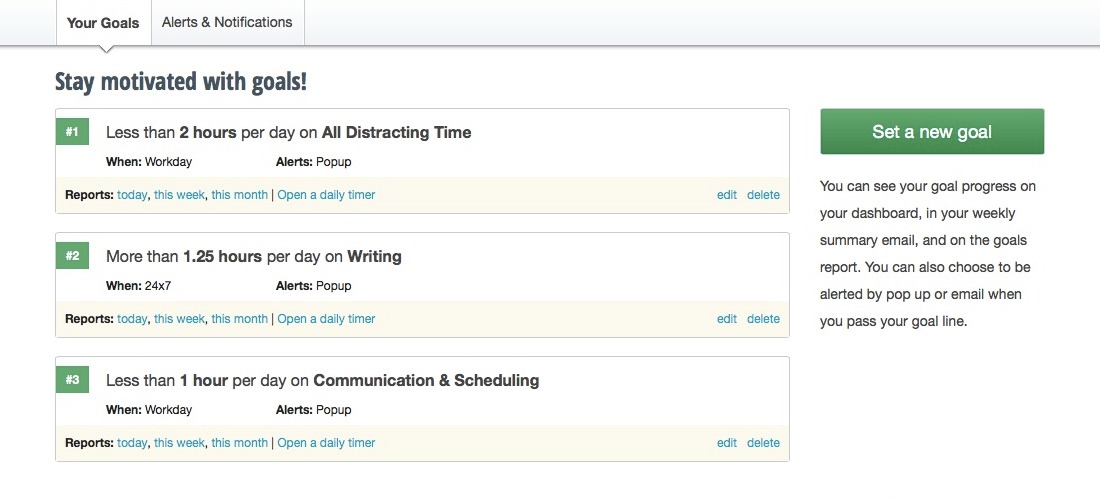View this month report for Writing goal
This screenshot has width=1100, height=500.
coord(239,319)
